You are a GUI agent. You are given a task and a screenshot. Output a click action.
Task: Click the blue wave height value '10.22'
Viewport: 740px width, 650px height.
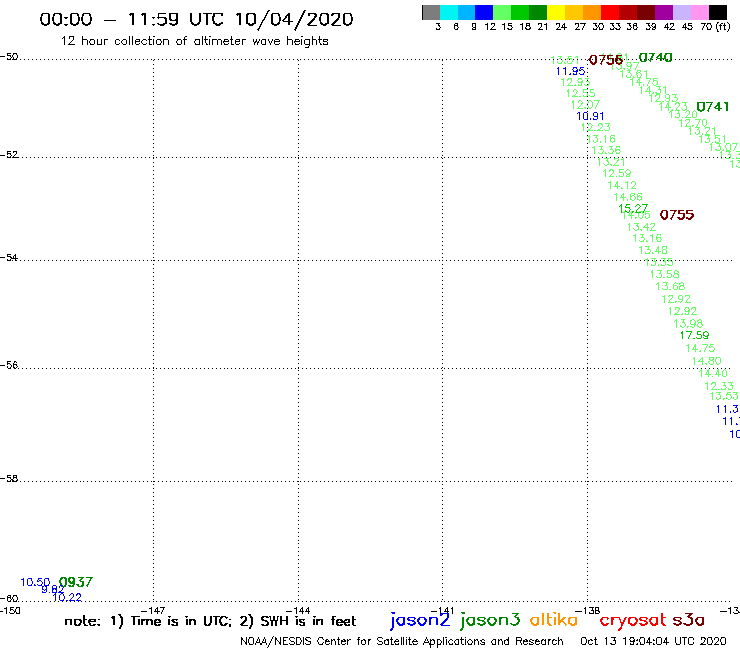[67, 598]
